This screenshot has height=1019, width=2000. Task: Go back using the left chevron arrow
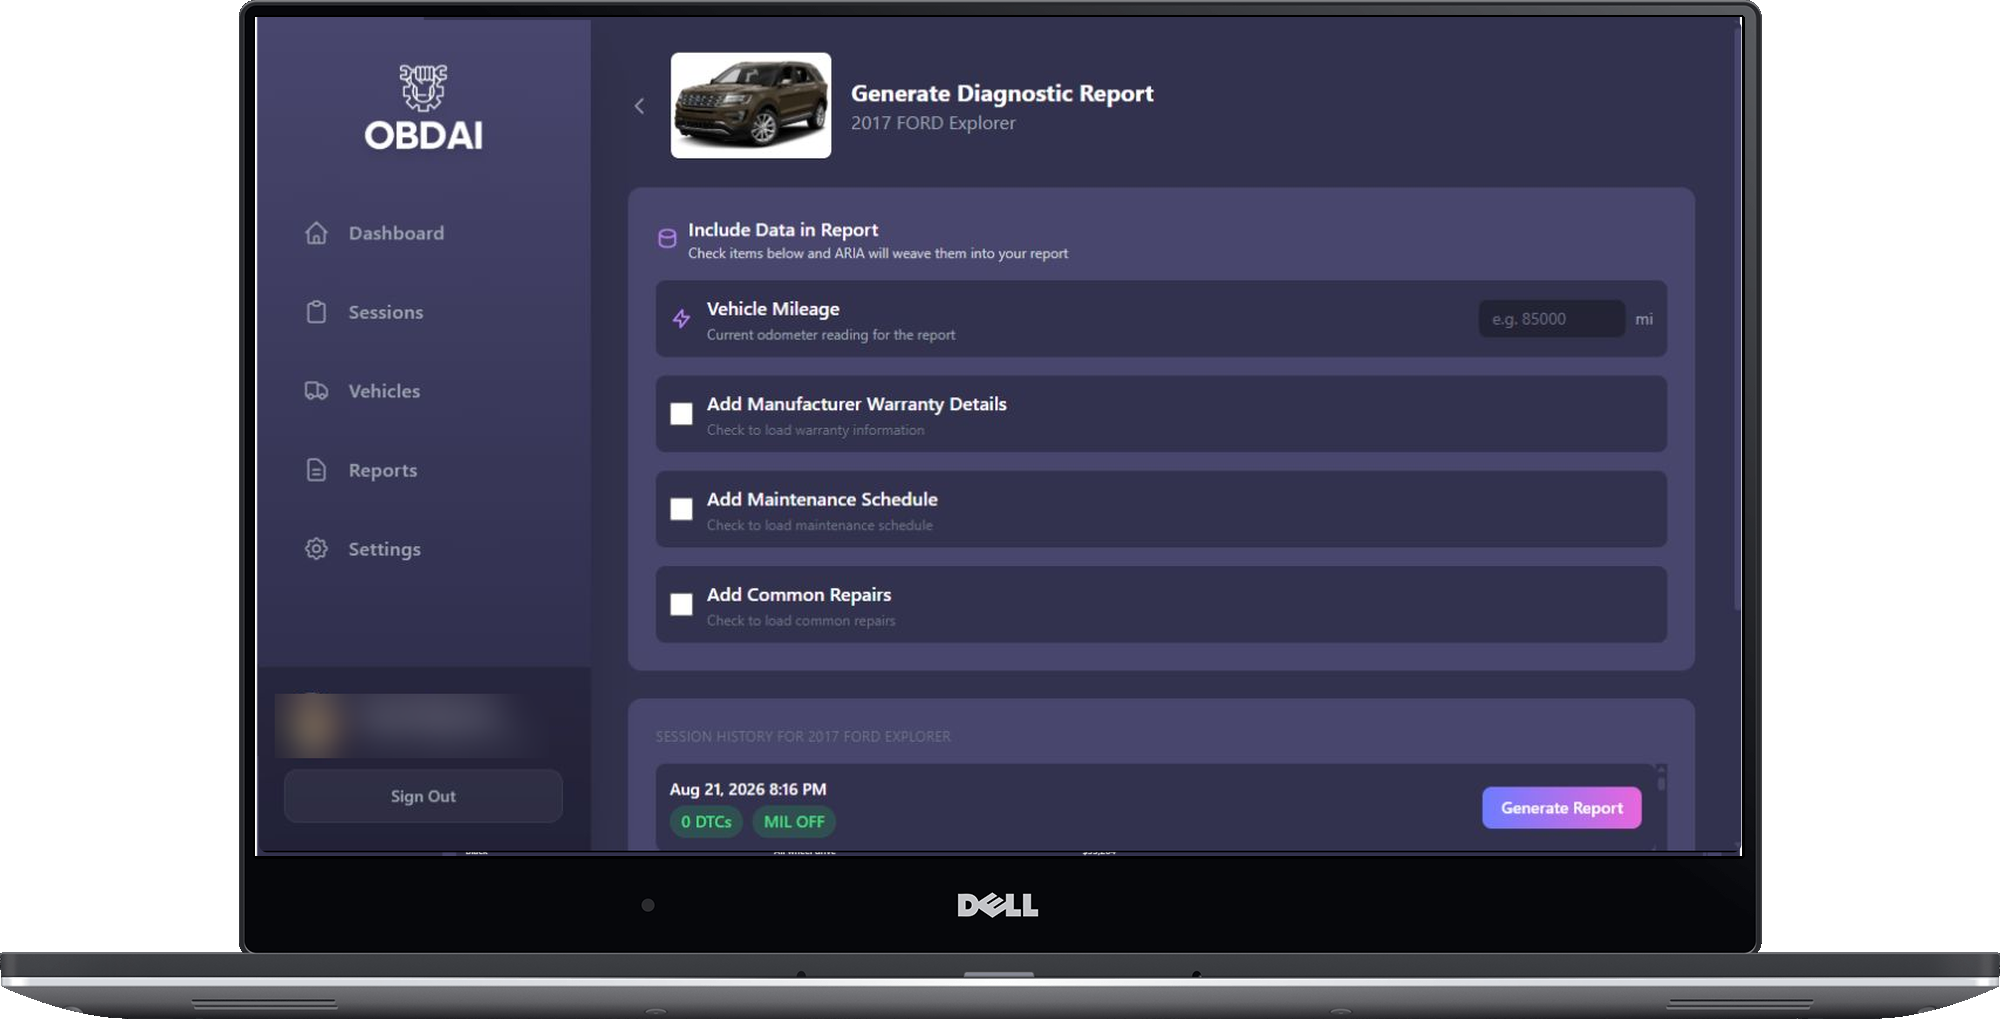pyautogui.click(x=639, y=106)
